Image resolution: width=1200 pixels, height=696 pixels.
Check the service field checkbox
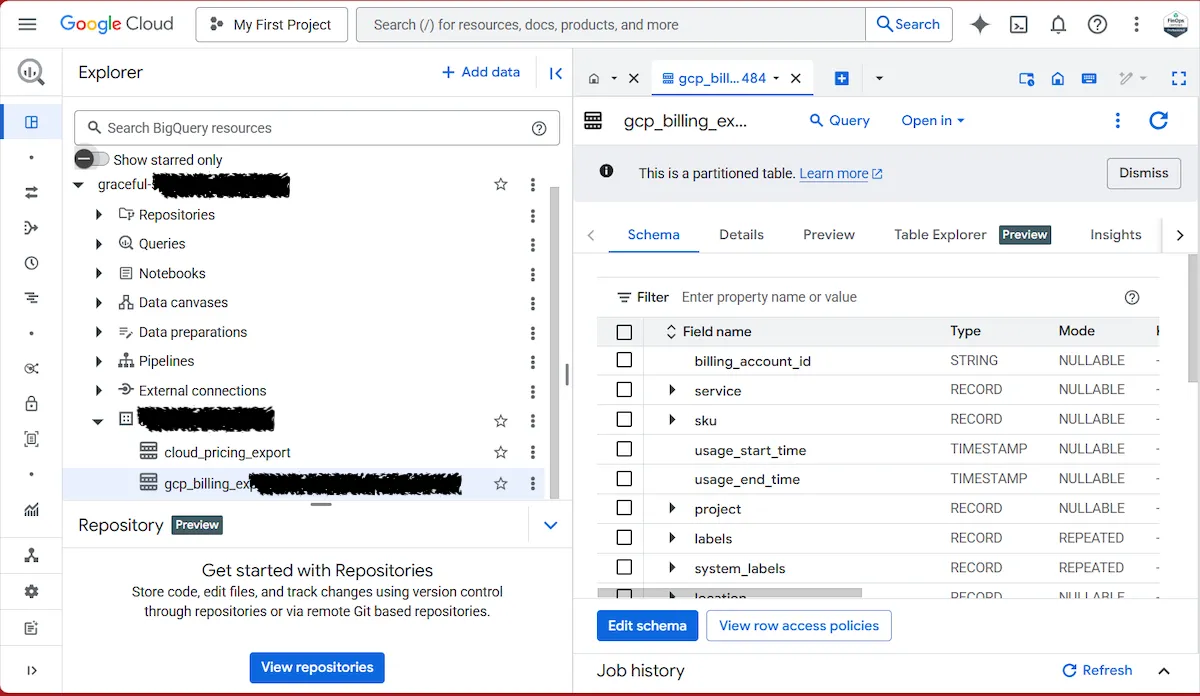(x=624, y=389)
